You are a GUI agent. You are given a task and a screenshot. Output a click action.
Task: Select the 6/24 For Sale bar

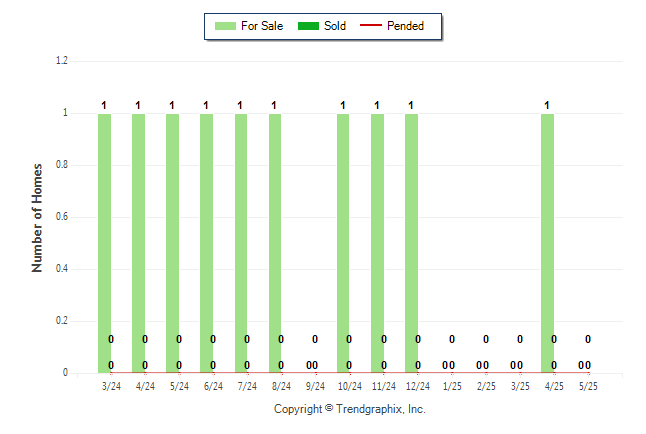(x=206, y=243)
